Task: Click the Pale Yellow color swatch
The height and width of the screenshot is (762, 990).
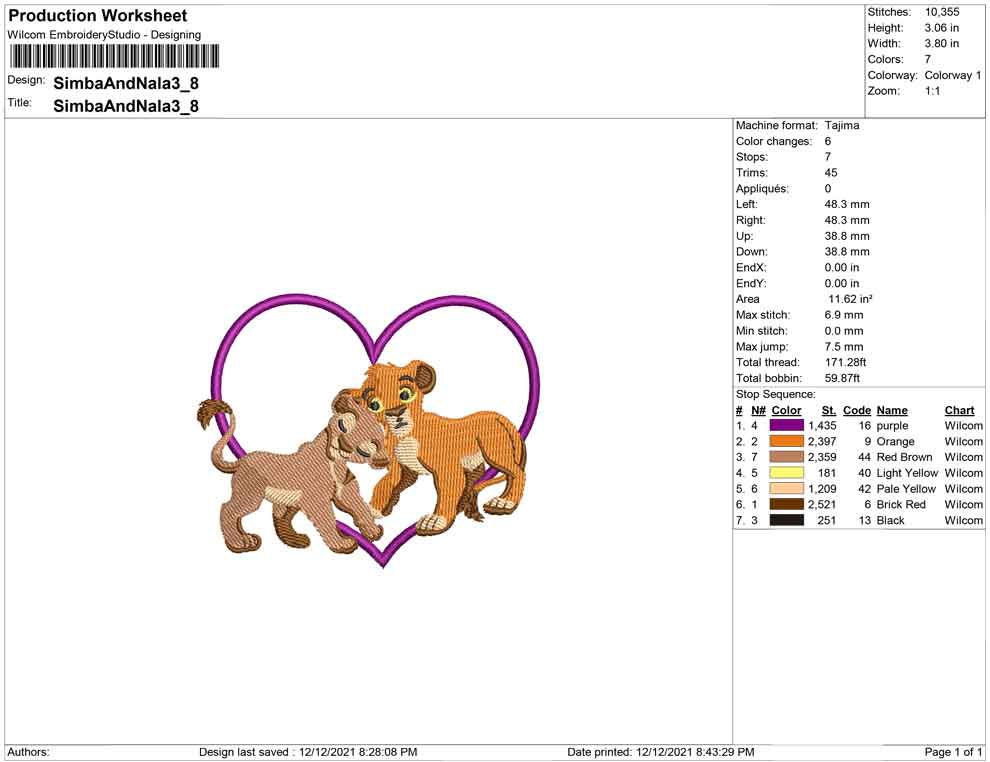Action: (786, 489)
